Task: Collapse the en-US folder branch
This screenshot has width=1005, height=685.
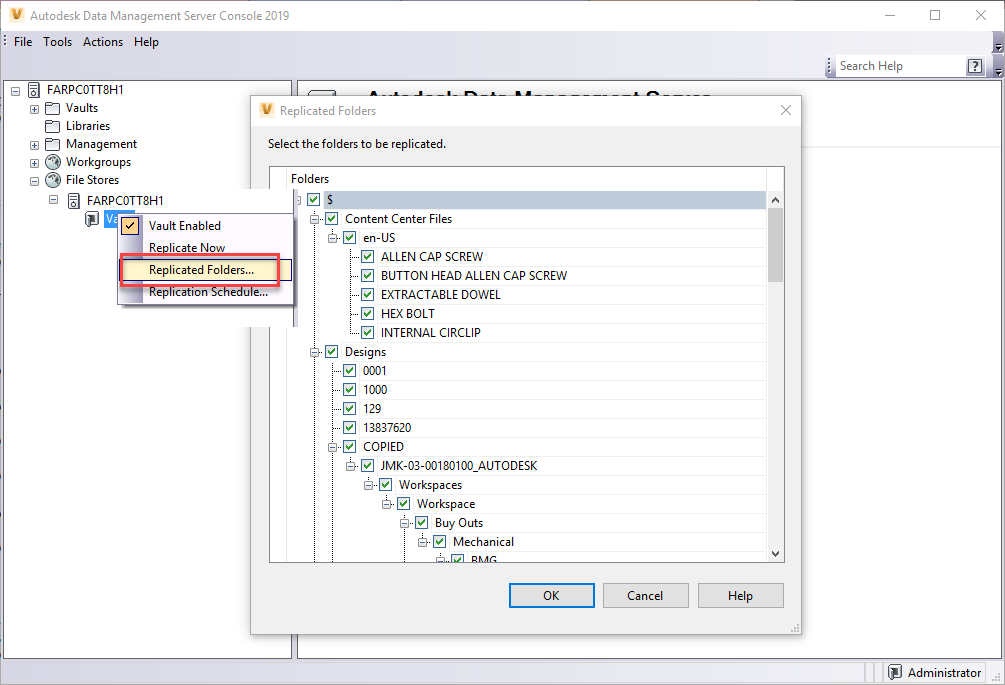Action: (x=333, y=237)
